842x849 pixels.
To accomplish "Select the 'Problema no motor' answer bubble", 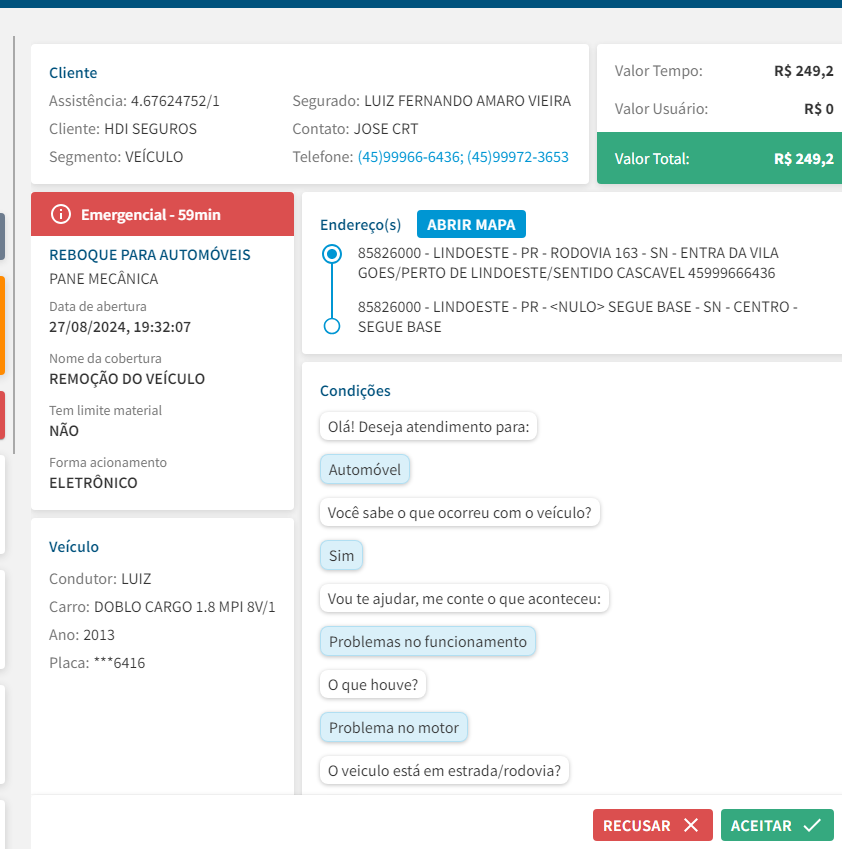I will (x=394, y=727).
